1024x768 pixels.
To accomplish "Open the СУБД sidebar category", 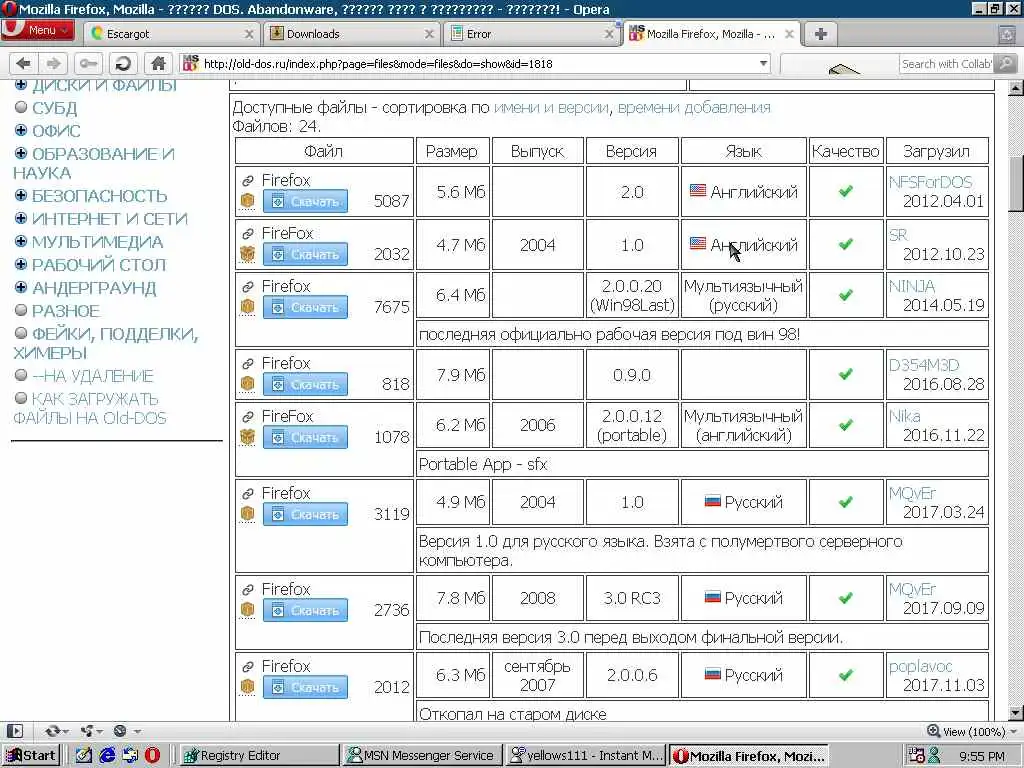I will (x=55, y=108).
